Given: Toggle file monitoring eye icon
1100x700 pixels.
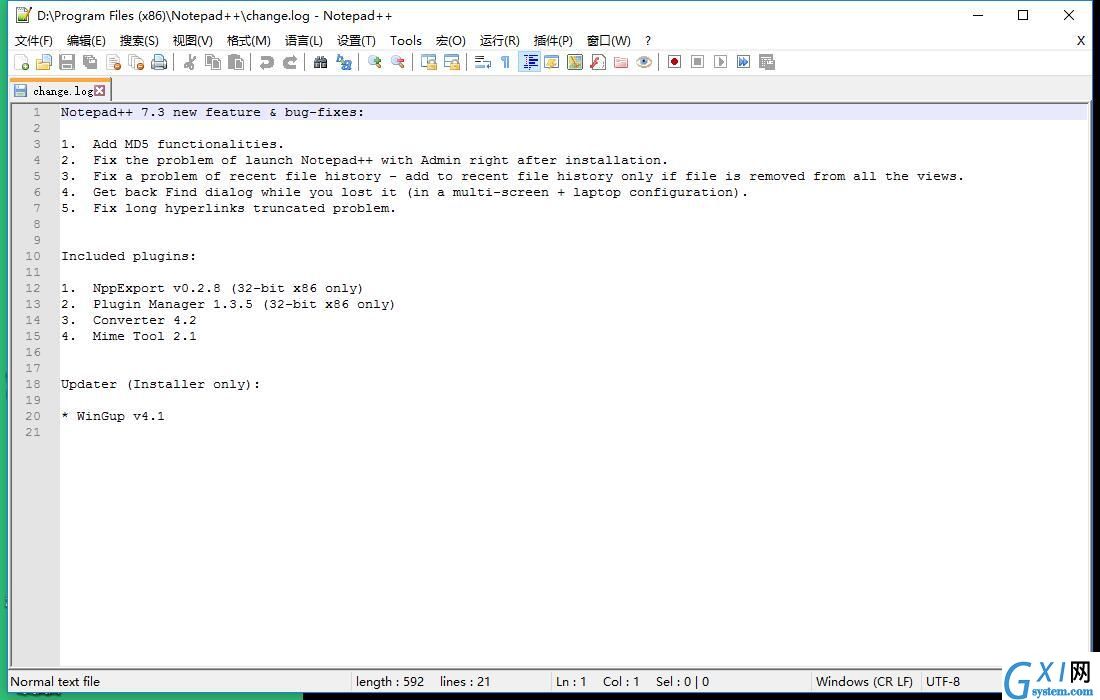Looking at the screenshot, I should [x=644, y=62].
